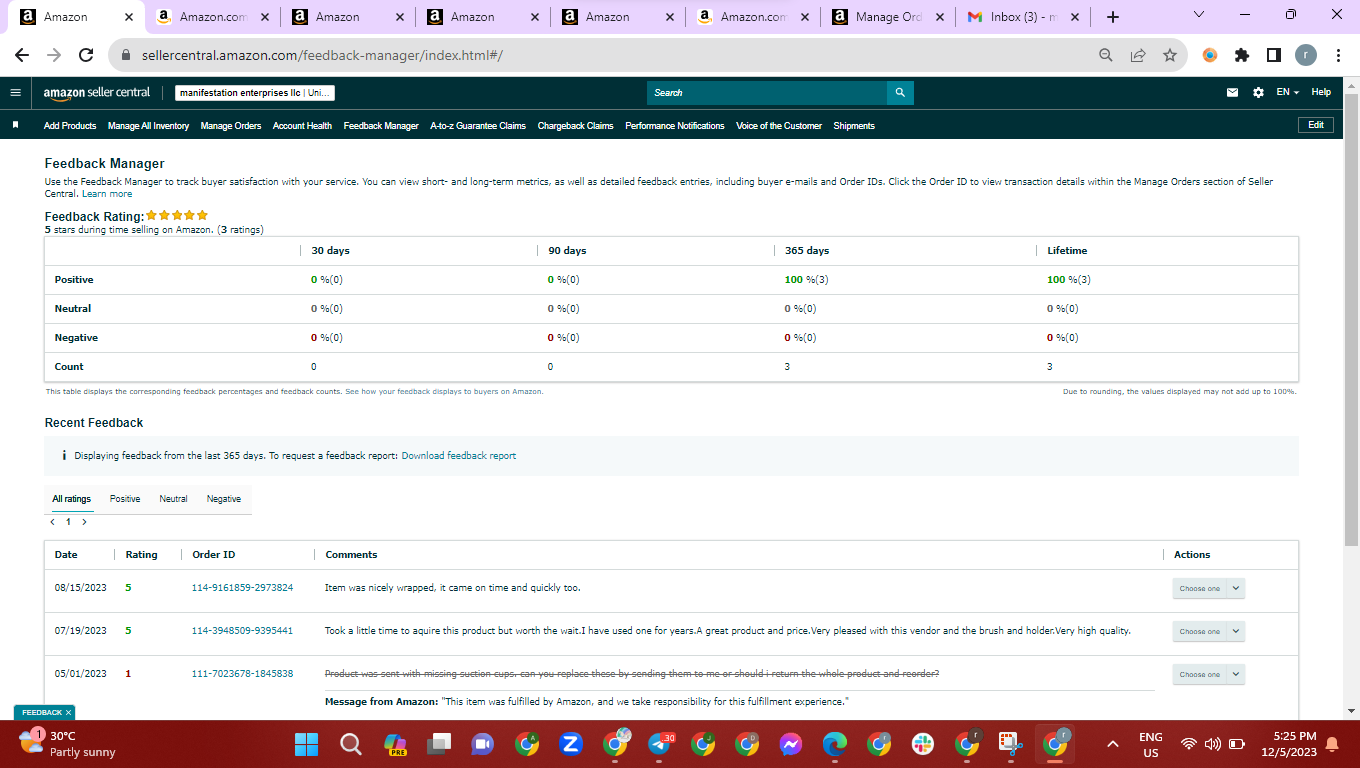1360x768 pixels.
Task: Close the FEEDBACK widget
Action: coord(68,713)
